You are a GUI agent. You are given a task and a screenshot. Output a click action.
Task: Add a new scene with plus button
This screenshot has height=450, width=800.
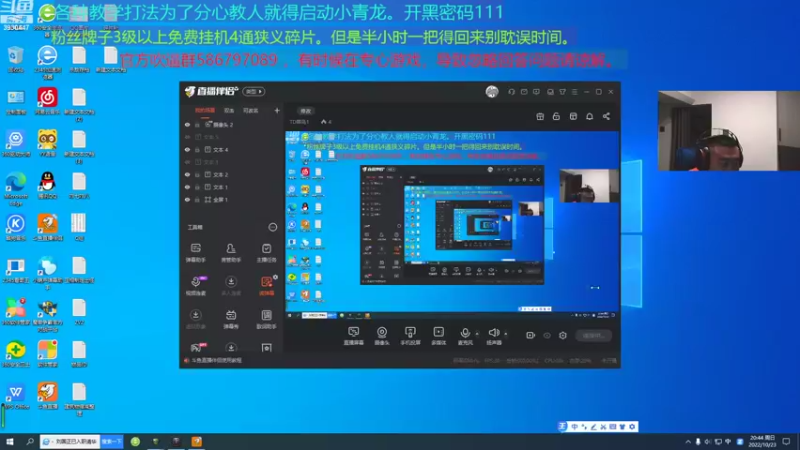(277, 110)
